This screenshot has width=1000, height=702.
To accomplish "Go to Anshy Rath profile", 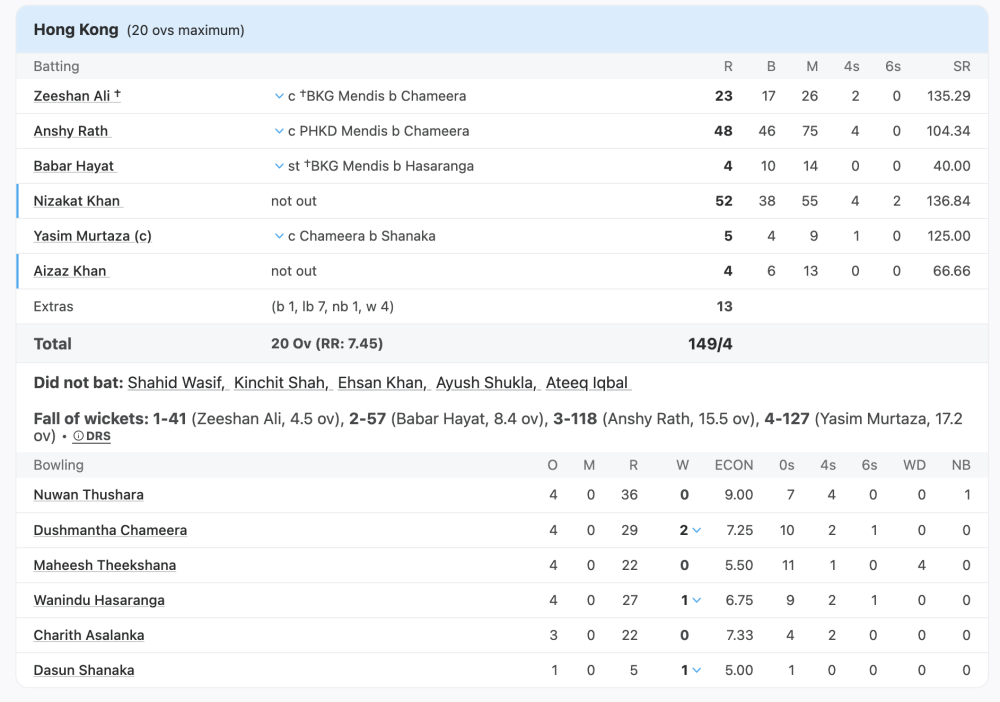I will (70, 131).
